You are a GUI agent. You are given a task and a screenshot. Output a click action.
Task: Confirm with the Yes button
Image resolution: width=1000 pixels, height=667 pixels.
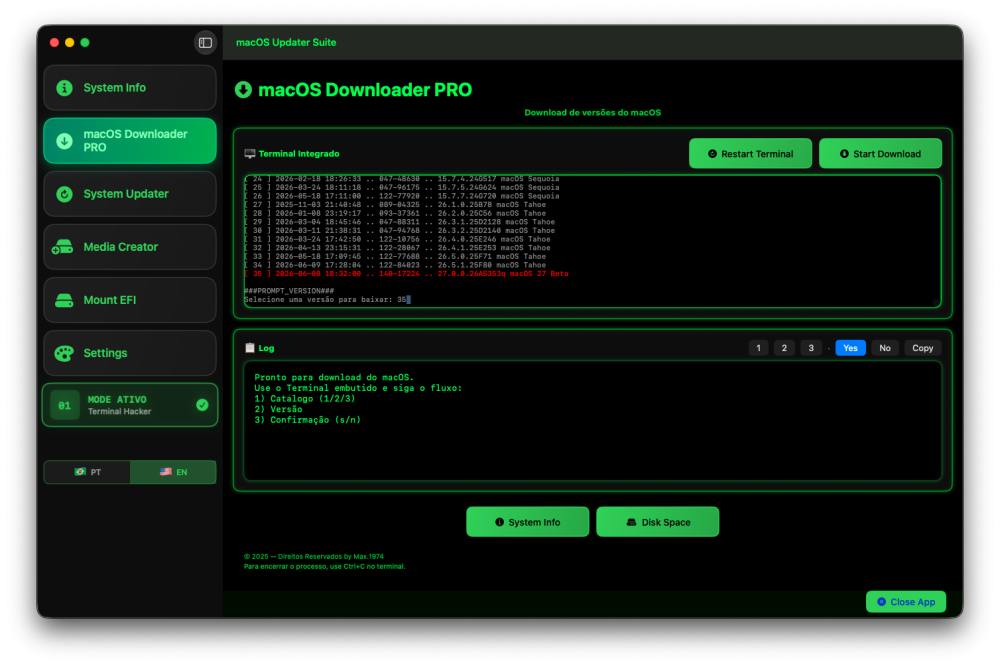851,348
